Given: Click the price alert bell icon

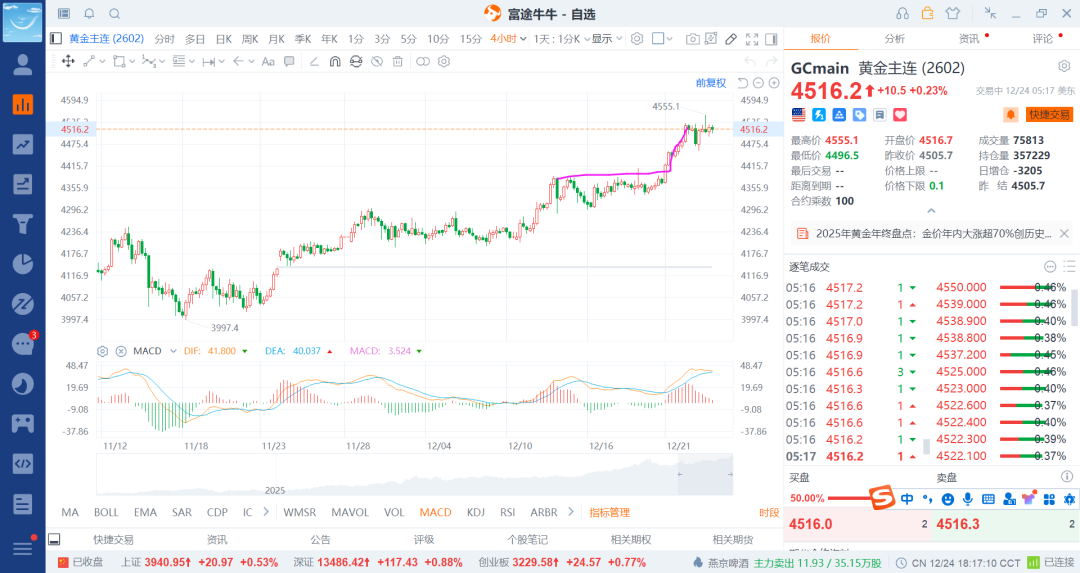Looking at the screenshot, I should coord(1011,115).
